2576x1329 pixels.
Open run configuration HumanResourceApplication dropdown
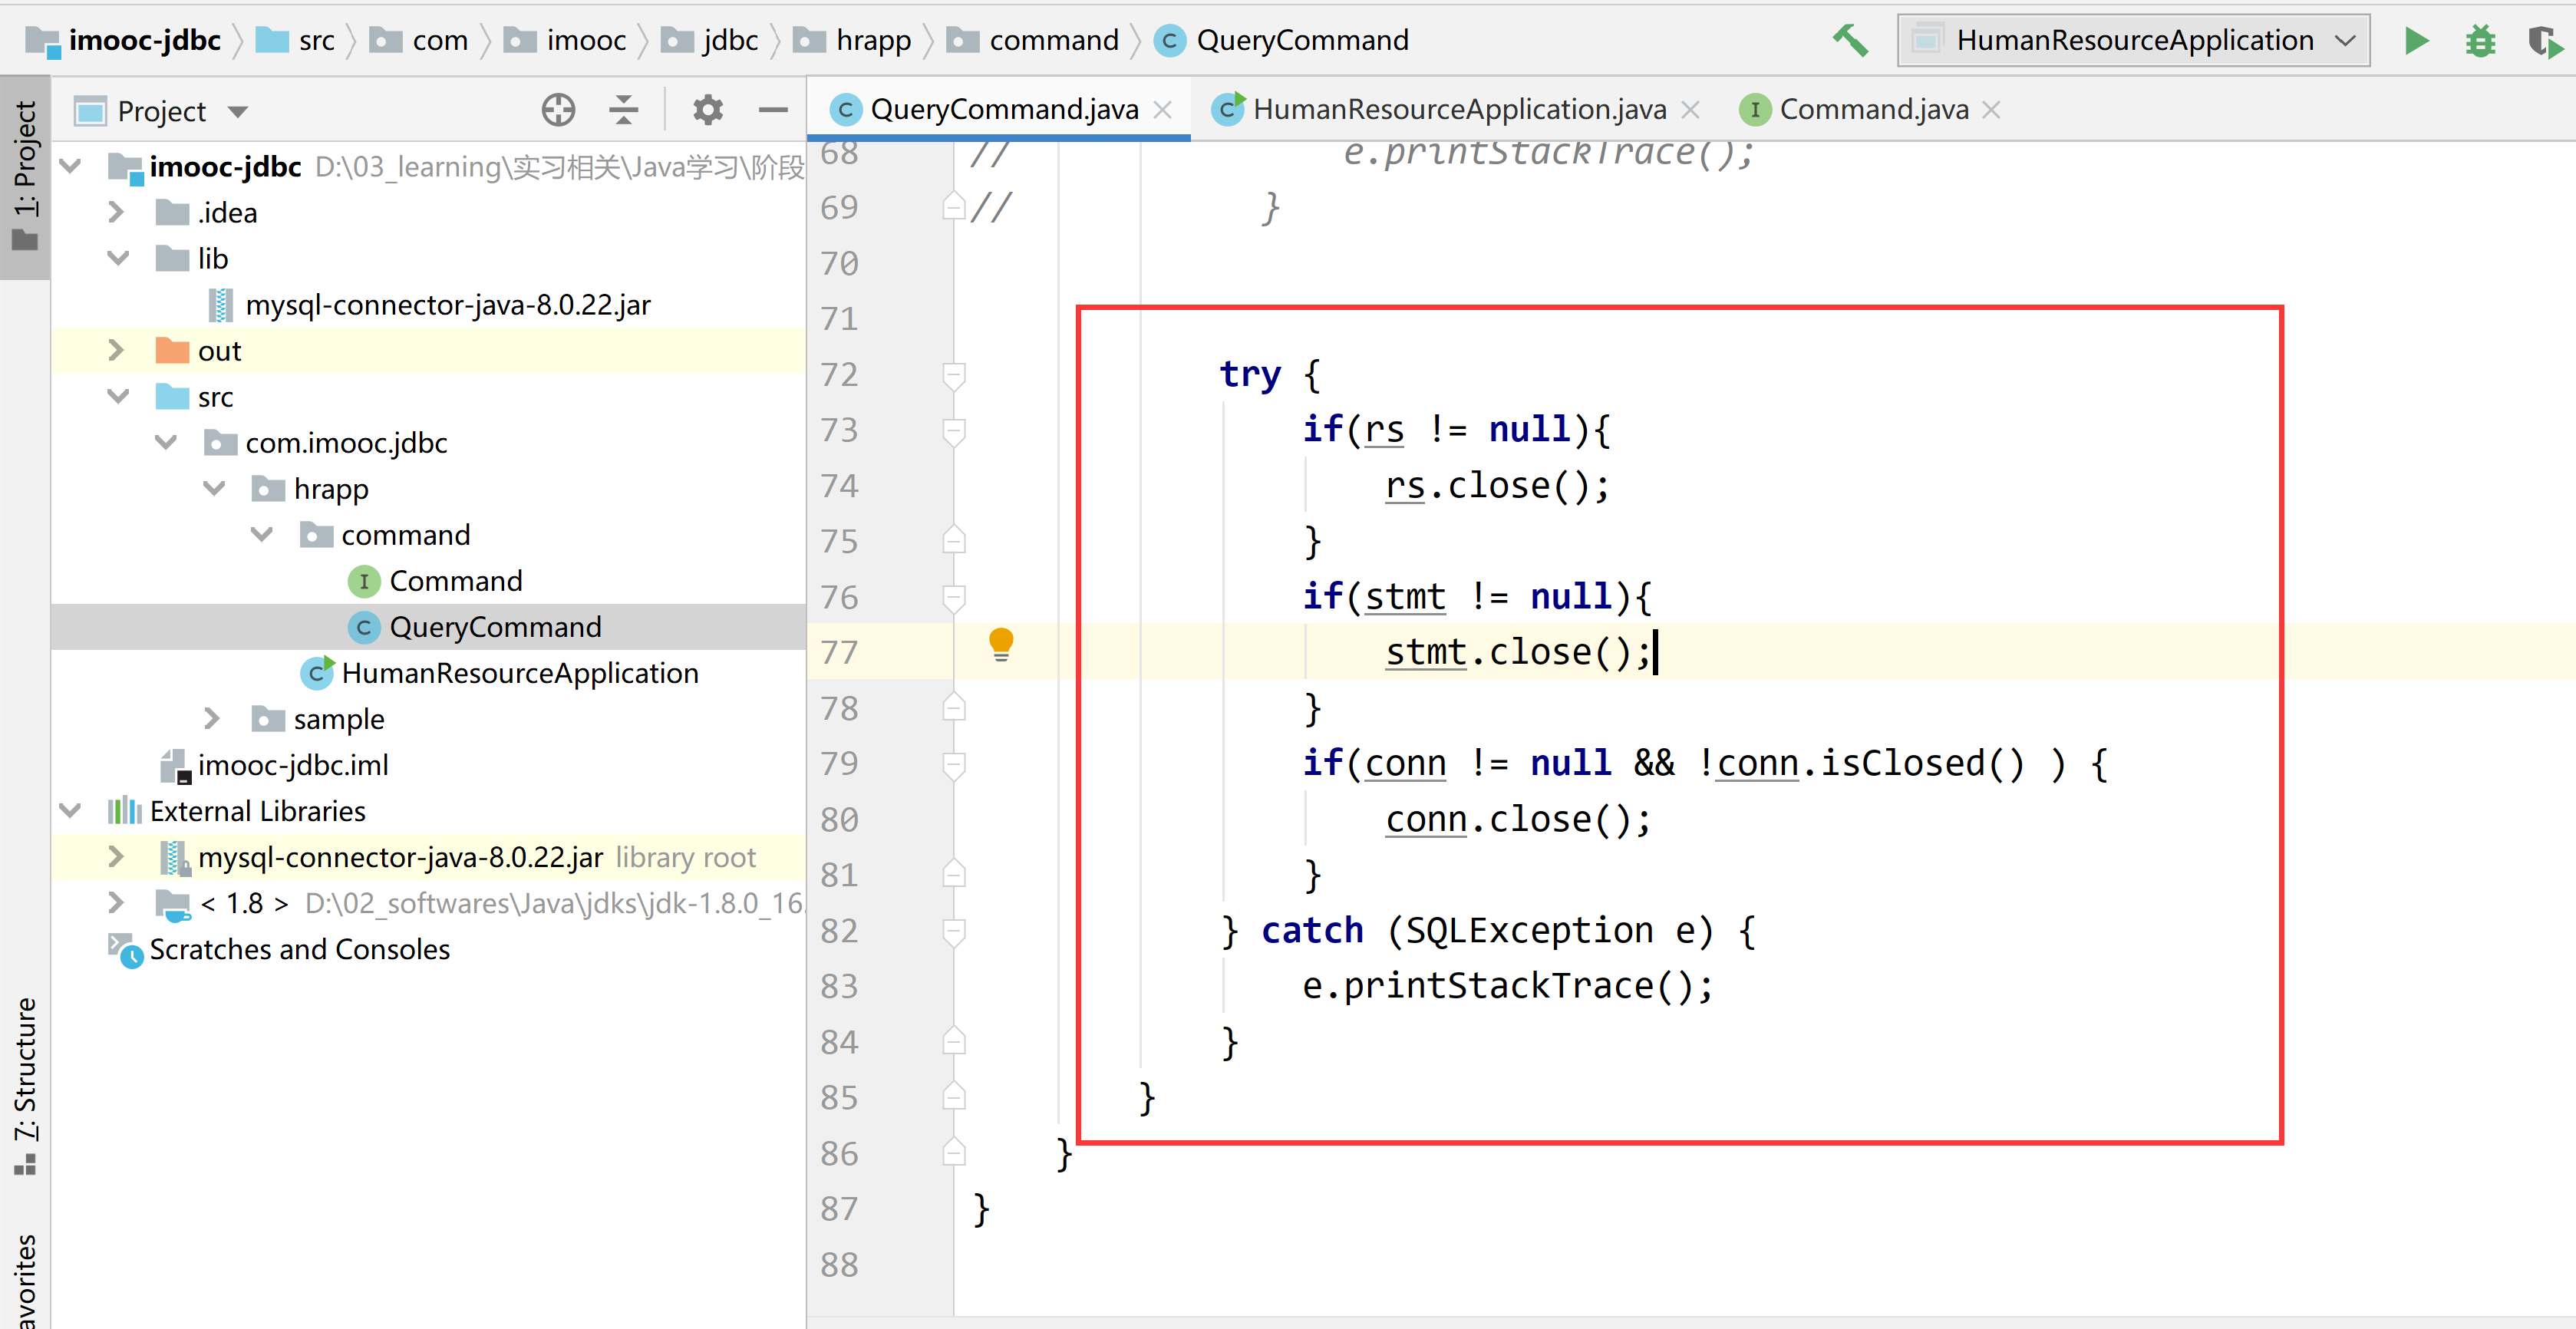point(2133,40)
